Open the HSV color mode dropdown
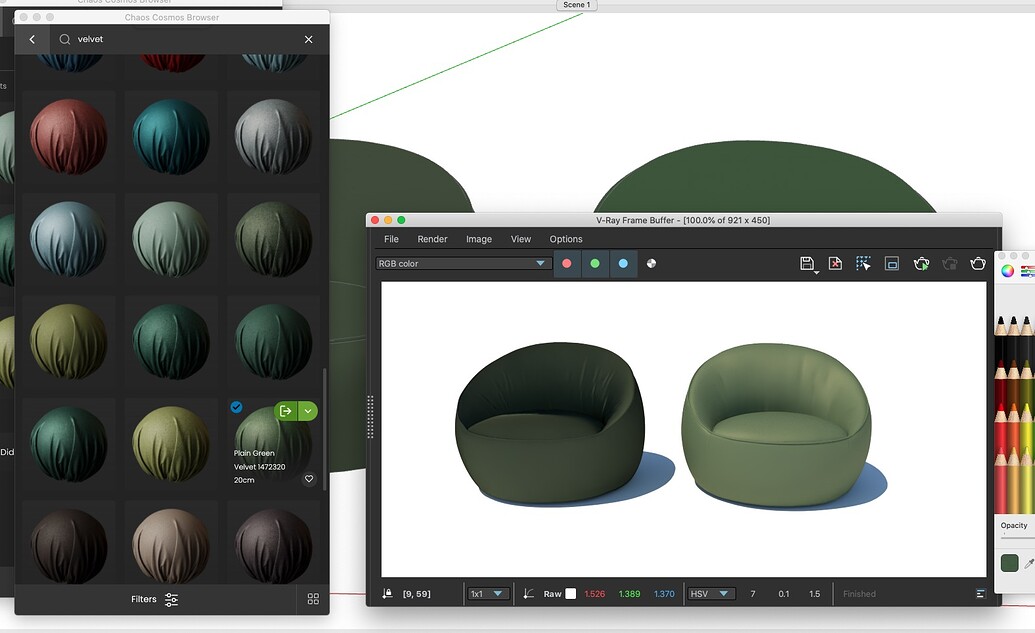Viewport: 1035px width, 633px height. (711, 593)
